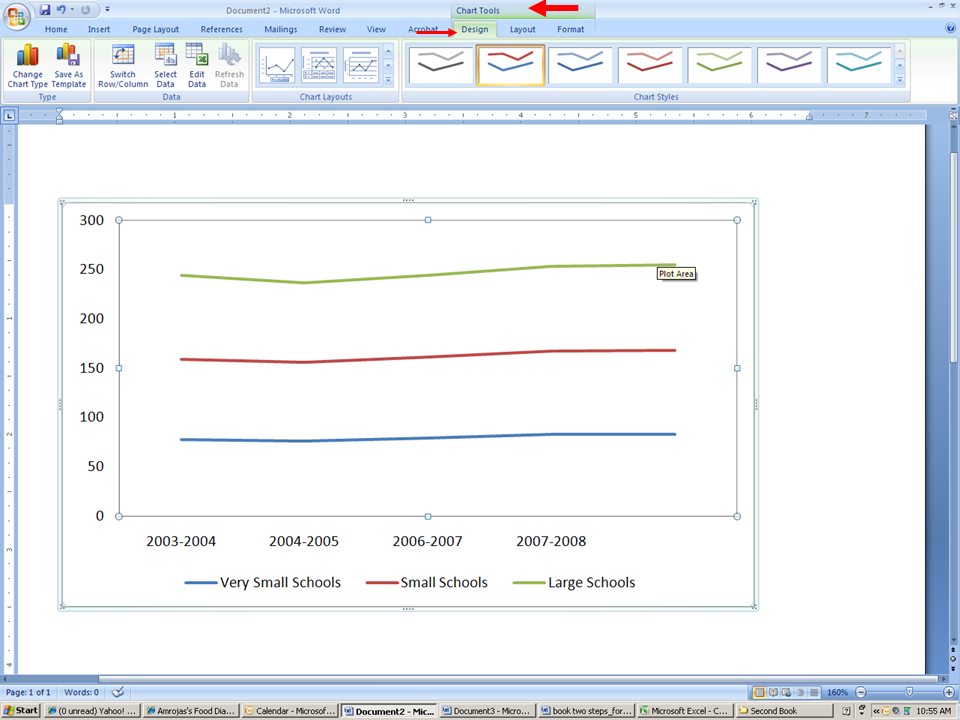Click Zoom Out minus button
The width and height of the screenshot is (960, 720).
tap(861, 692)
